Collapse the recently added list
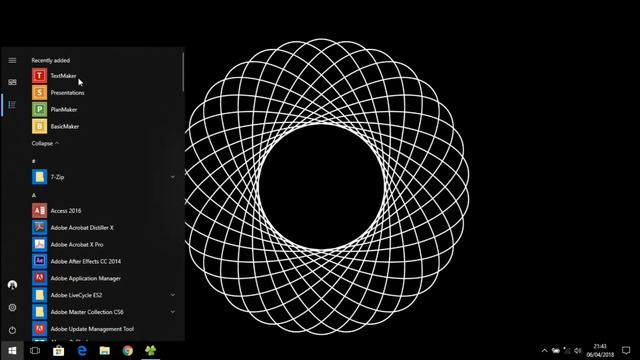The width and height of the screenshot is (640, 360). (x=45, y=143)
